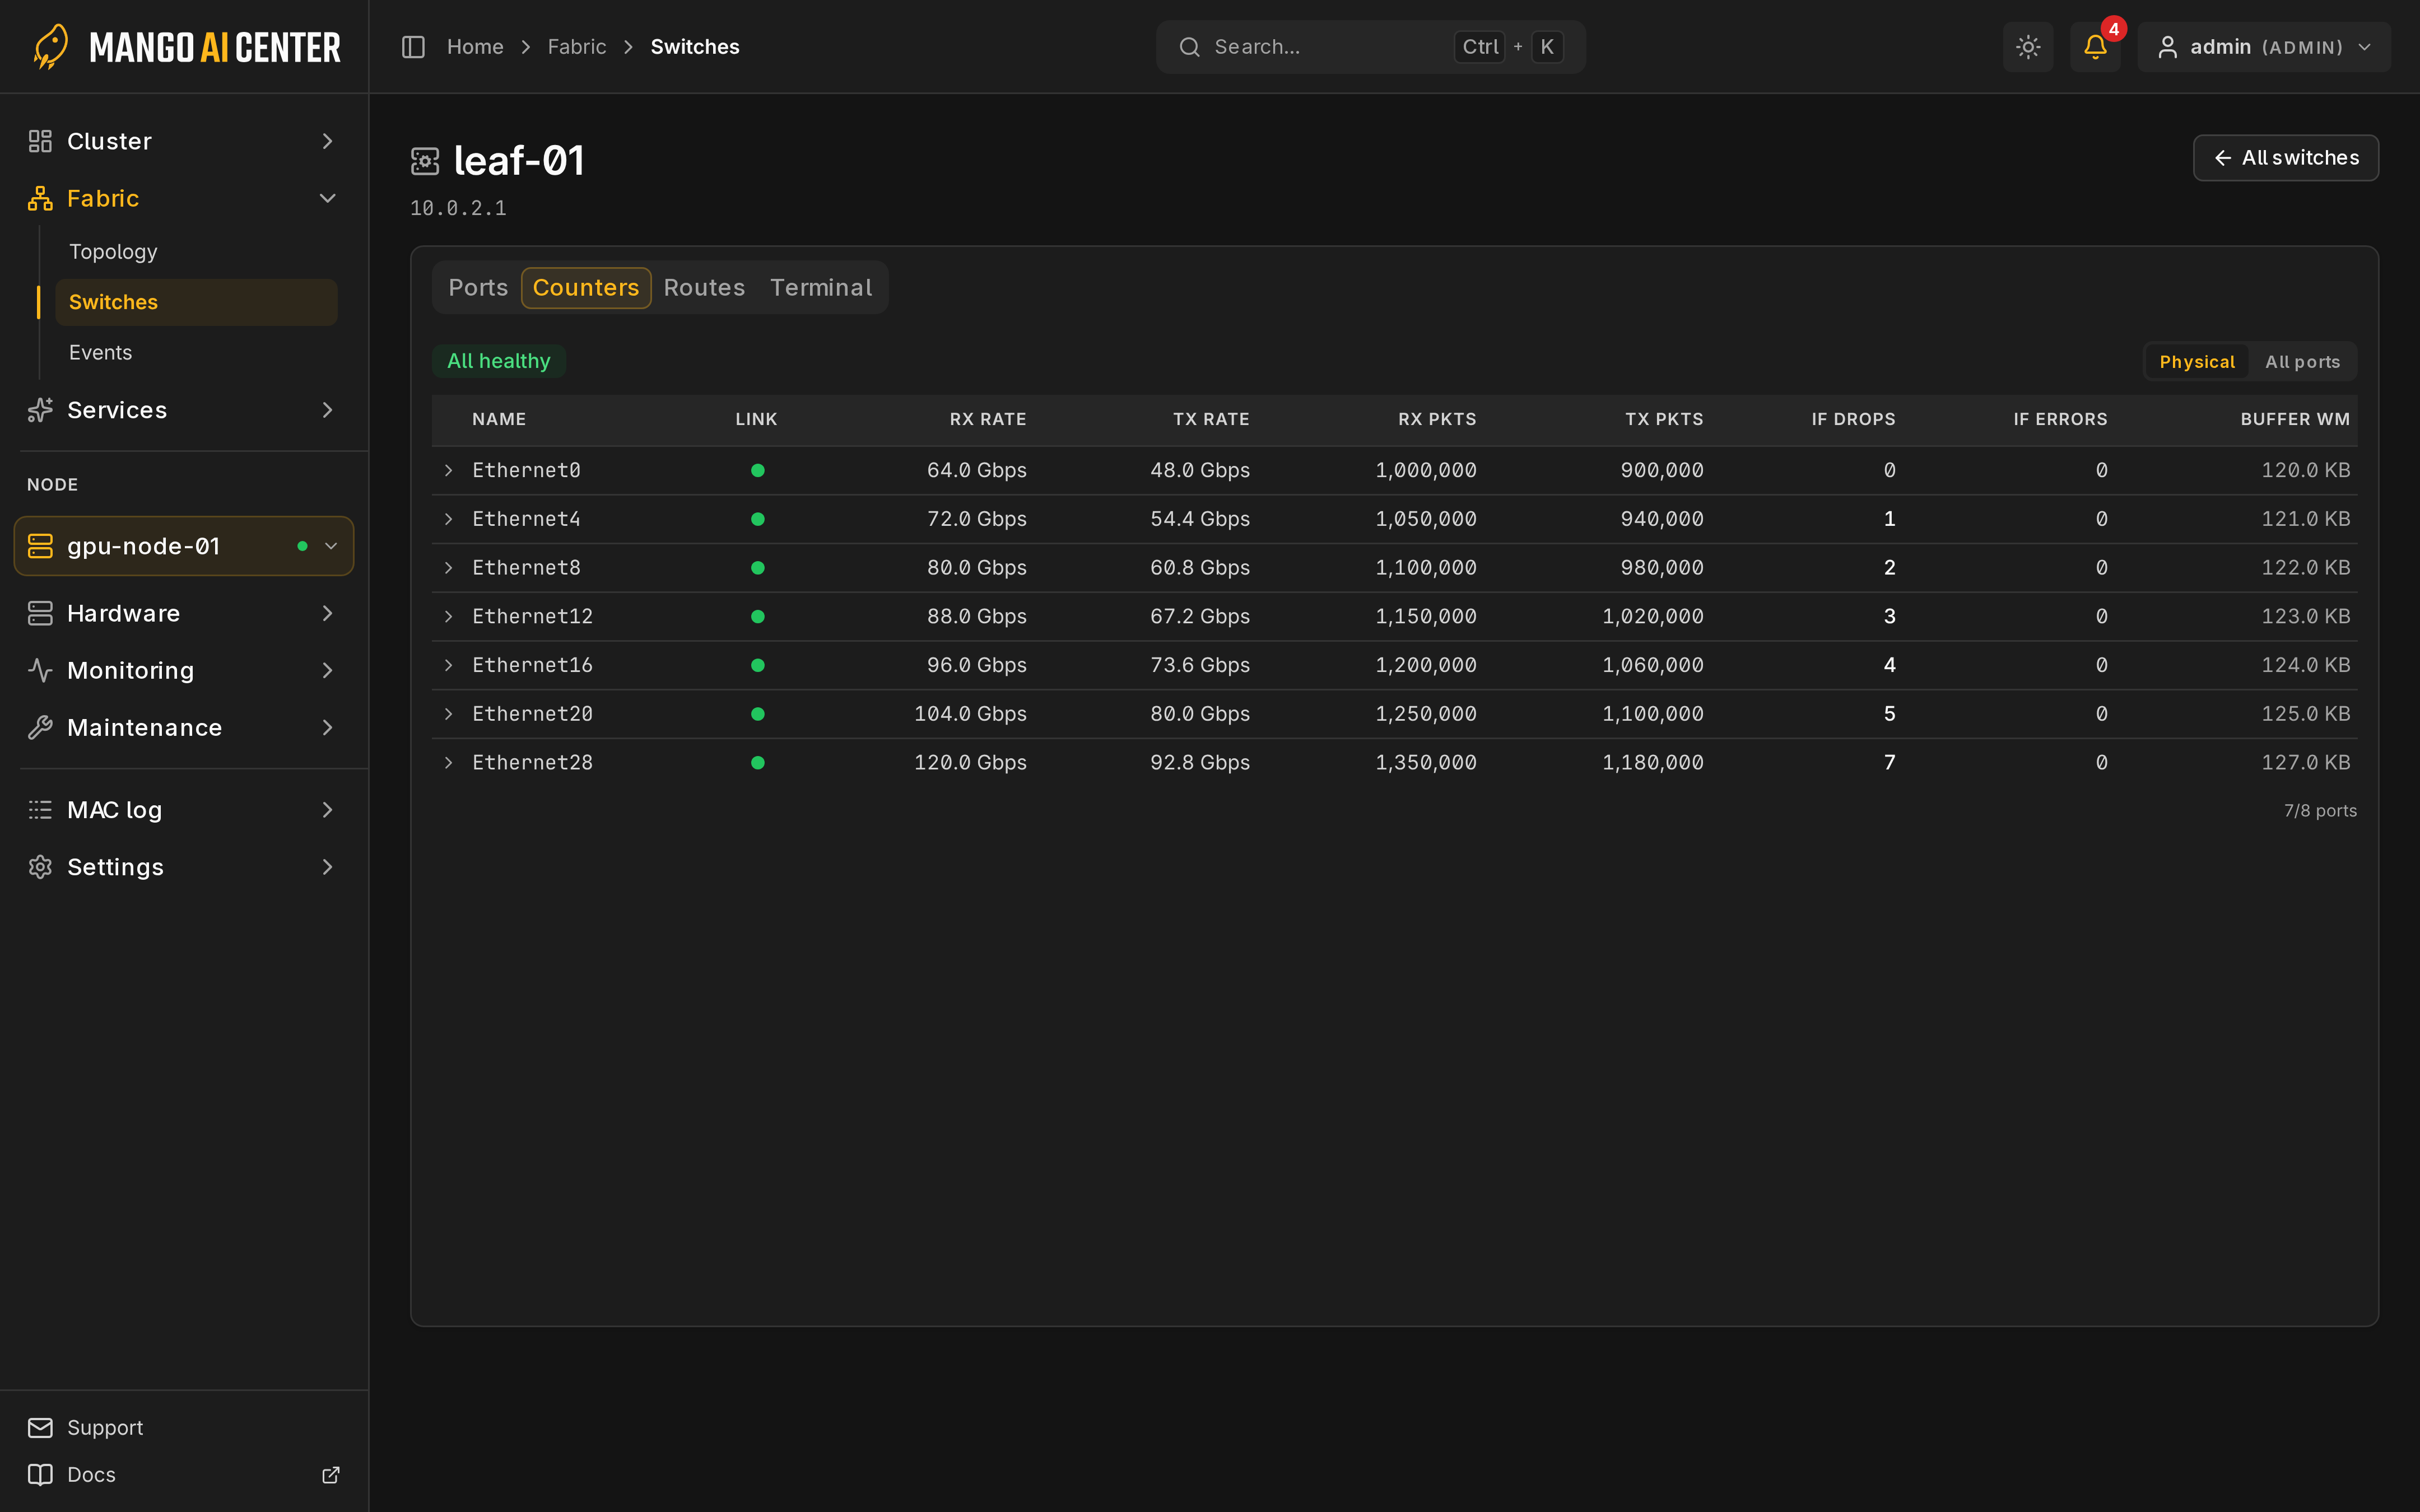Click the Fabric breadcrumb
The height and width of the screenshot is (1512, 2420).
click(x=577, y=47)
